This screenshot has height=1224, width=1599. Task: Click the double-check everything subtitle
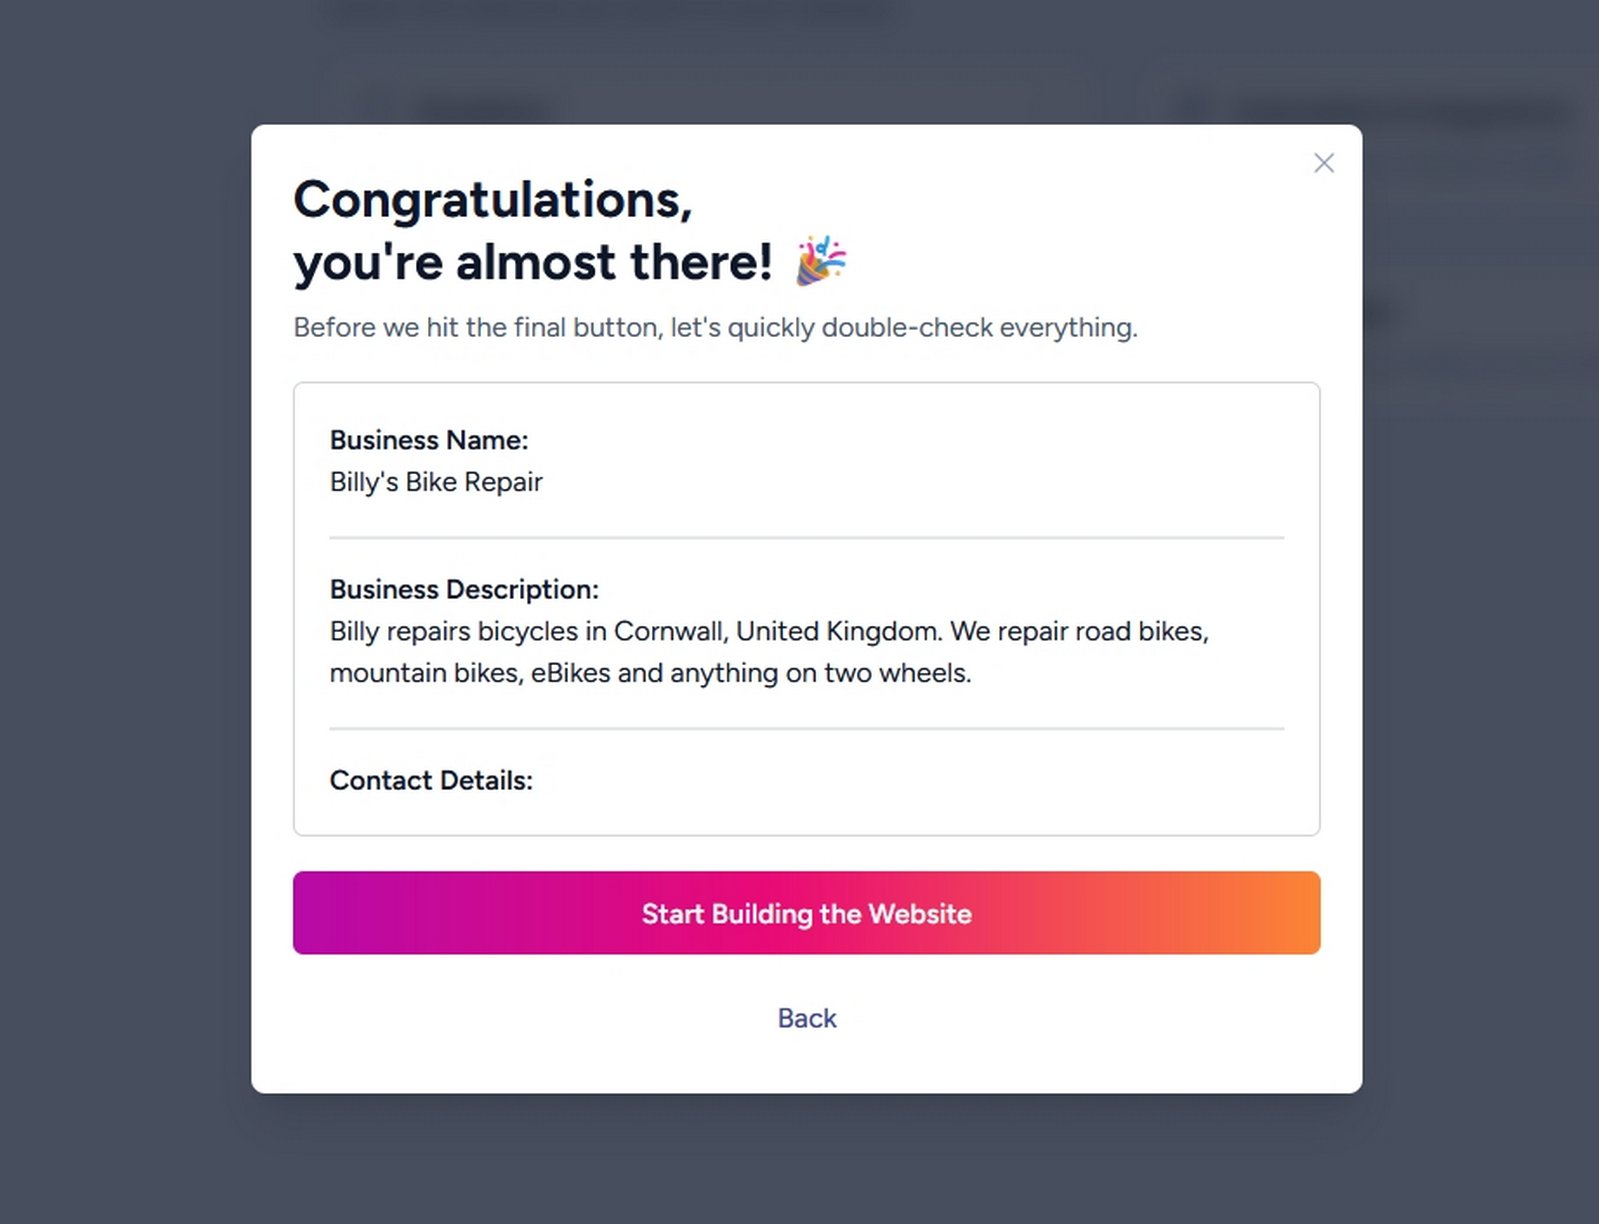coord(715,327)
